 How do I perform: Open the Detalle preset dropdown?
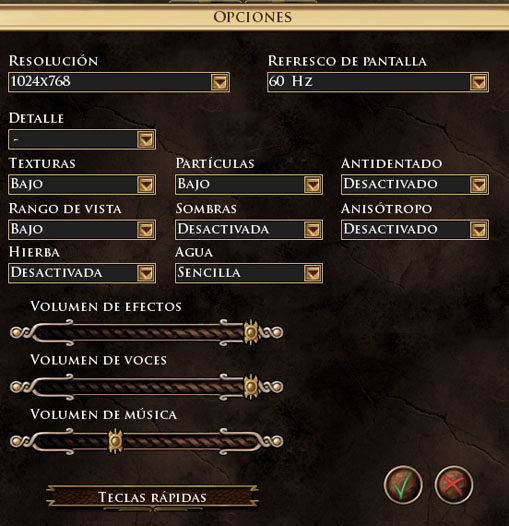[146, 139]
